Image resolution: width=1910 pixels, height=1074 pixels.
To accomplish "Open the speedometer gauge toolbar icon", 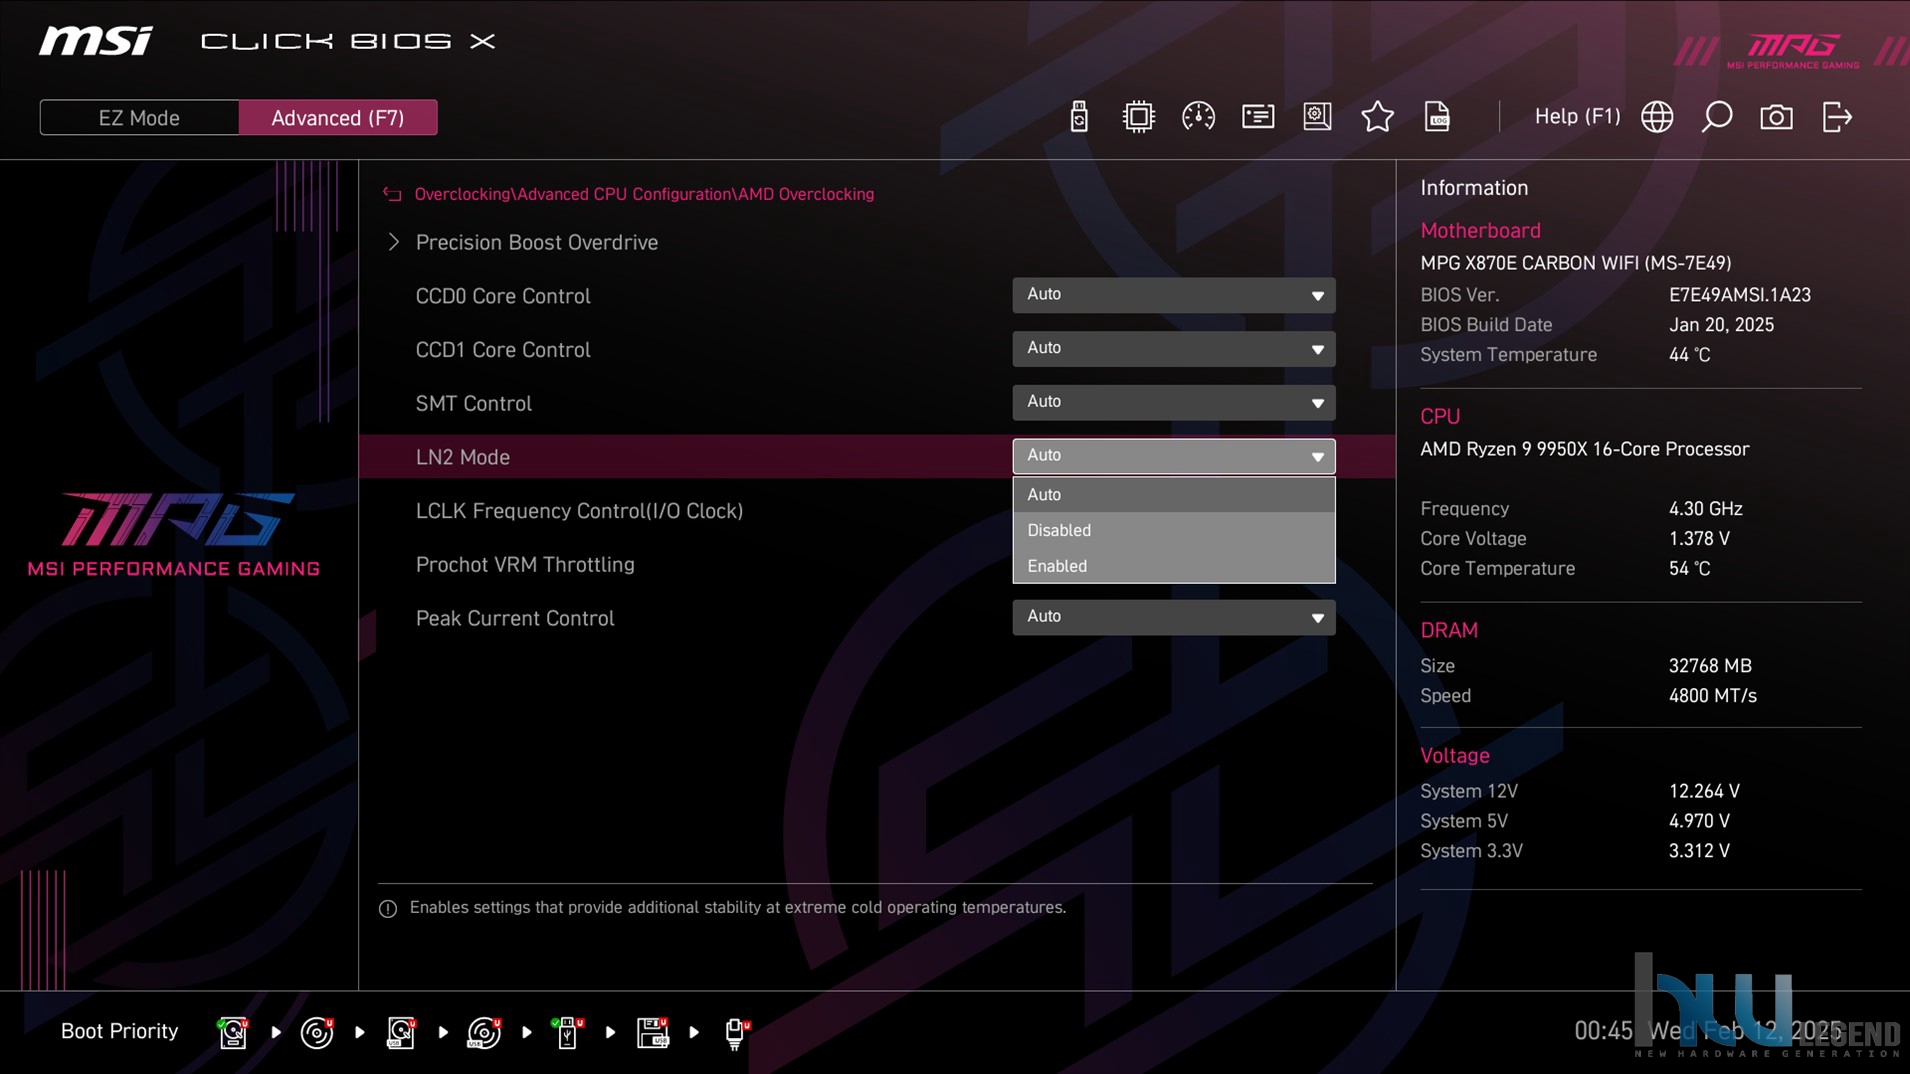I will click(1198, 117).
